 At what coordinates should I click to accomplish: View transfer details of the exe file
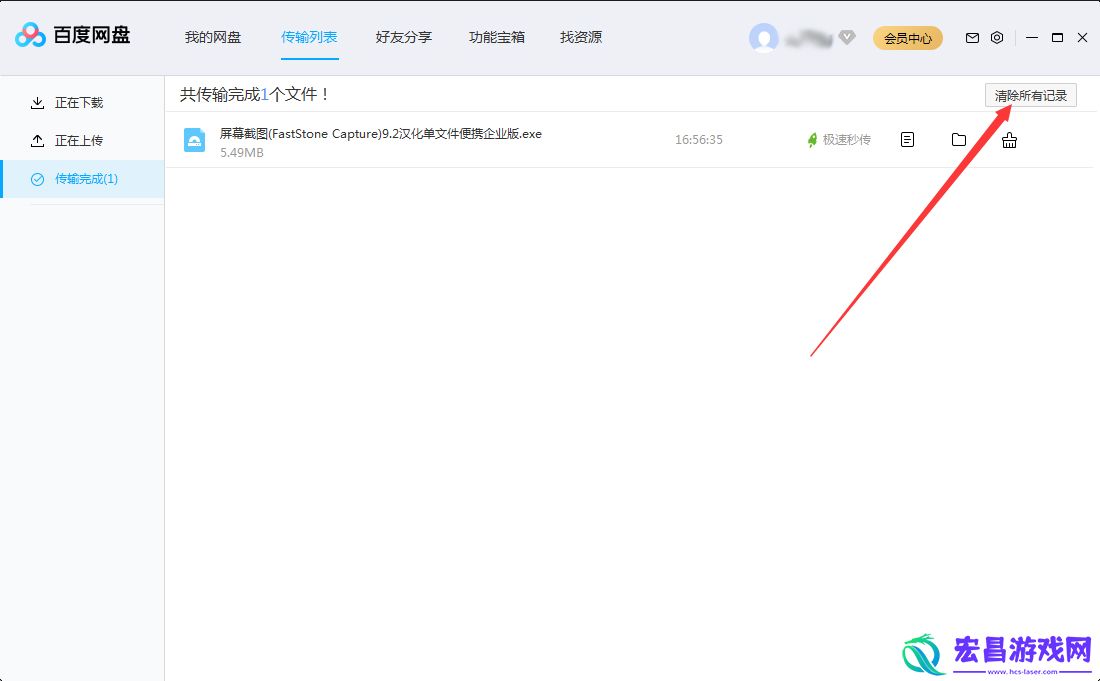(907, 140)
